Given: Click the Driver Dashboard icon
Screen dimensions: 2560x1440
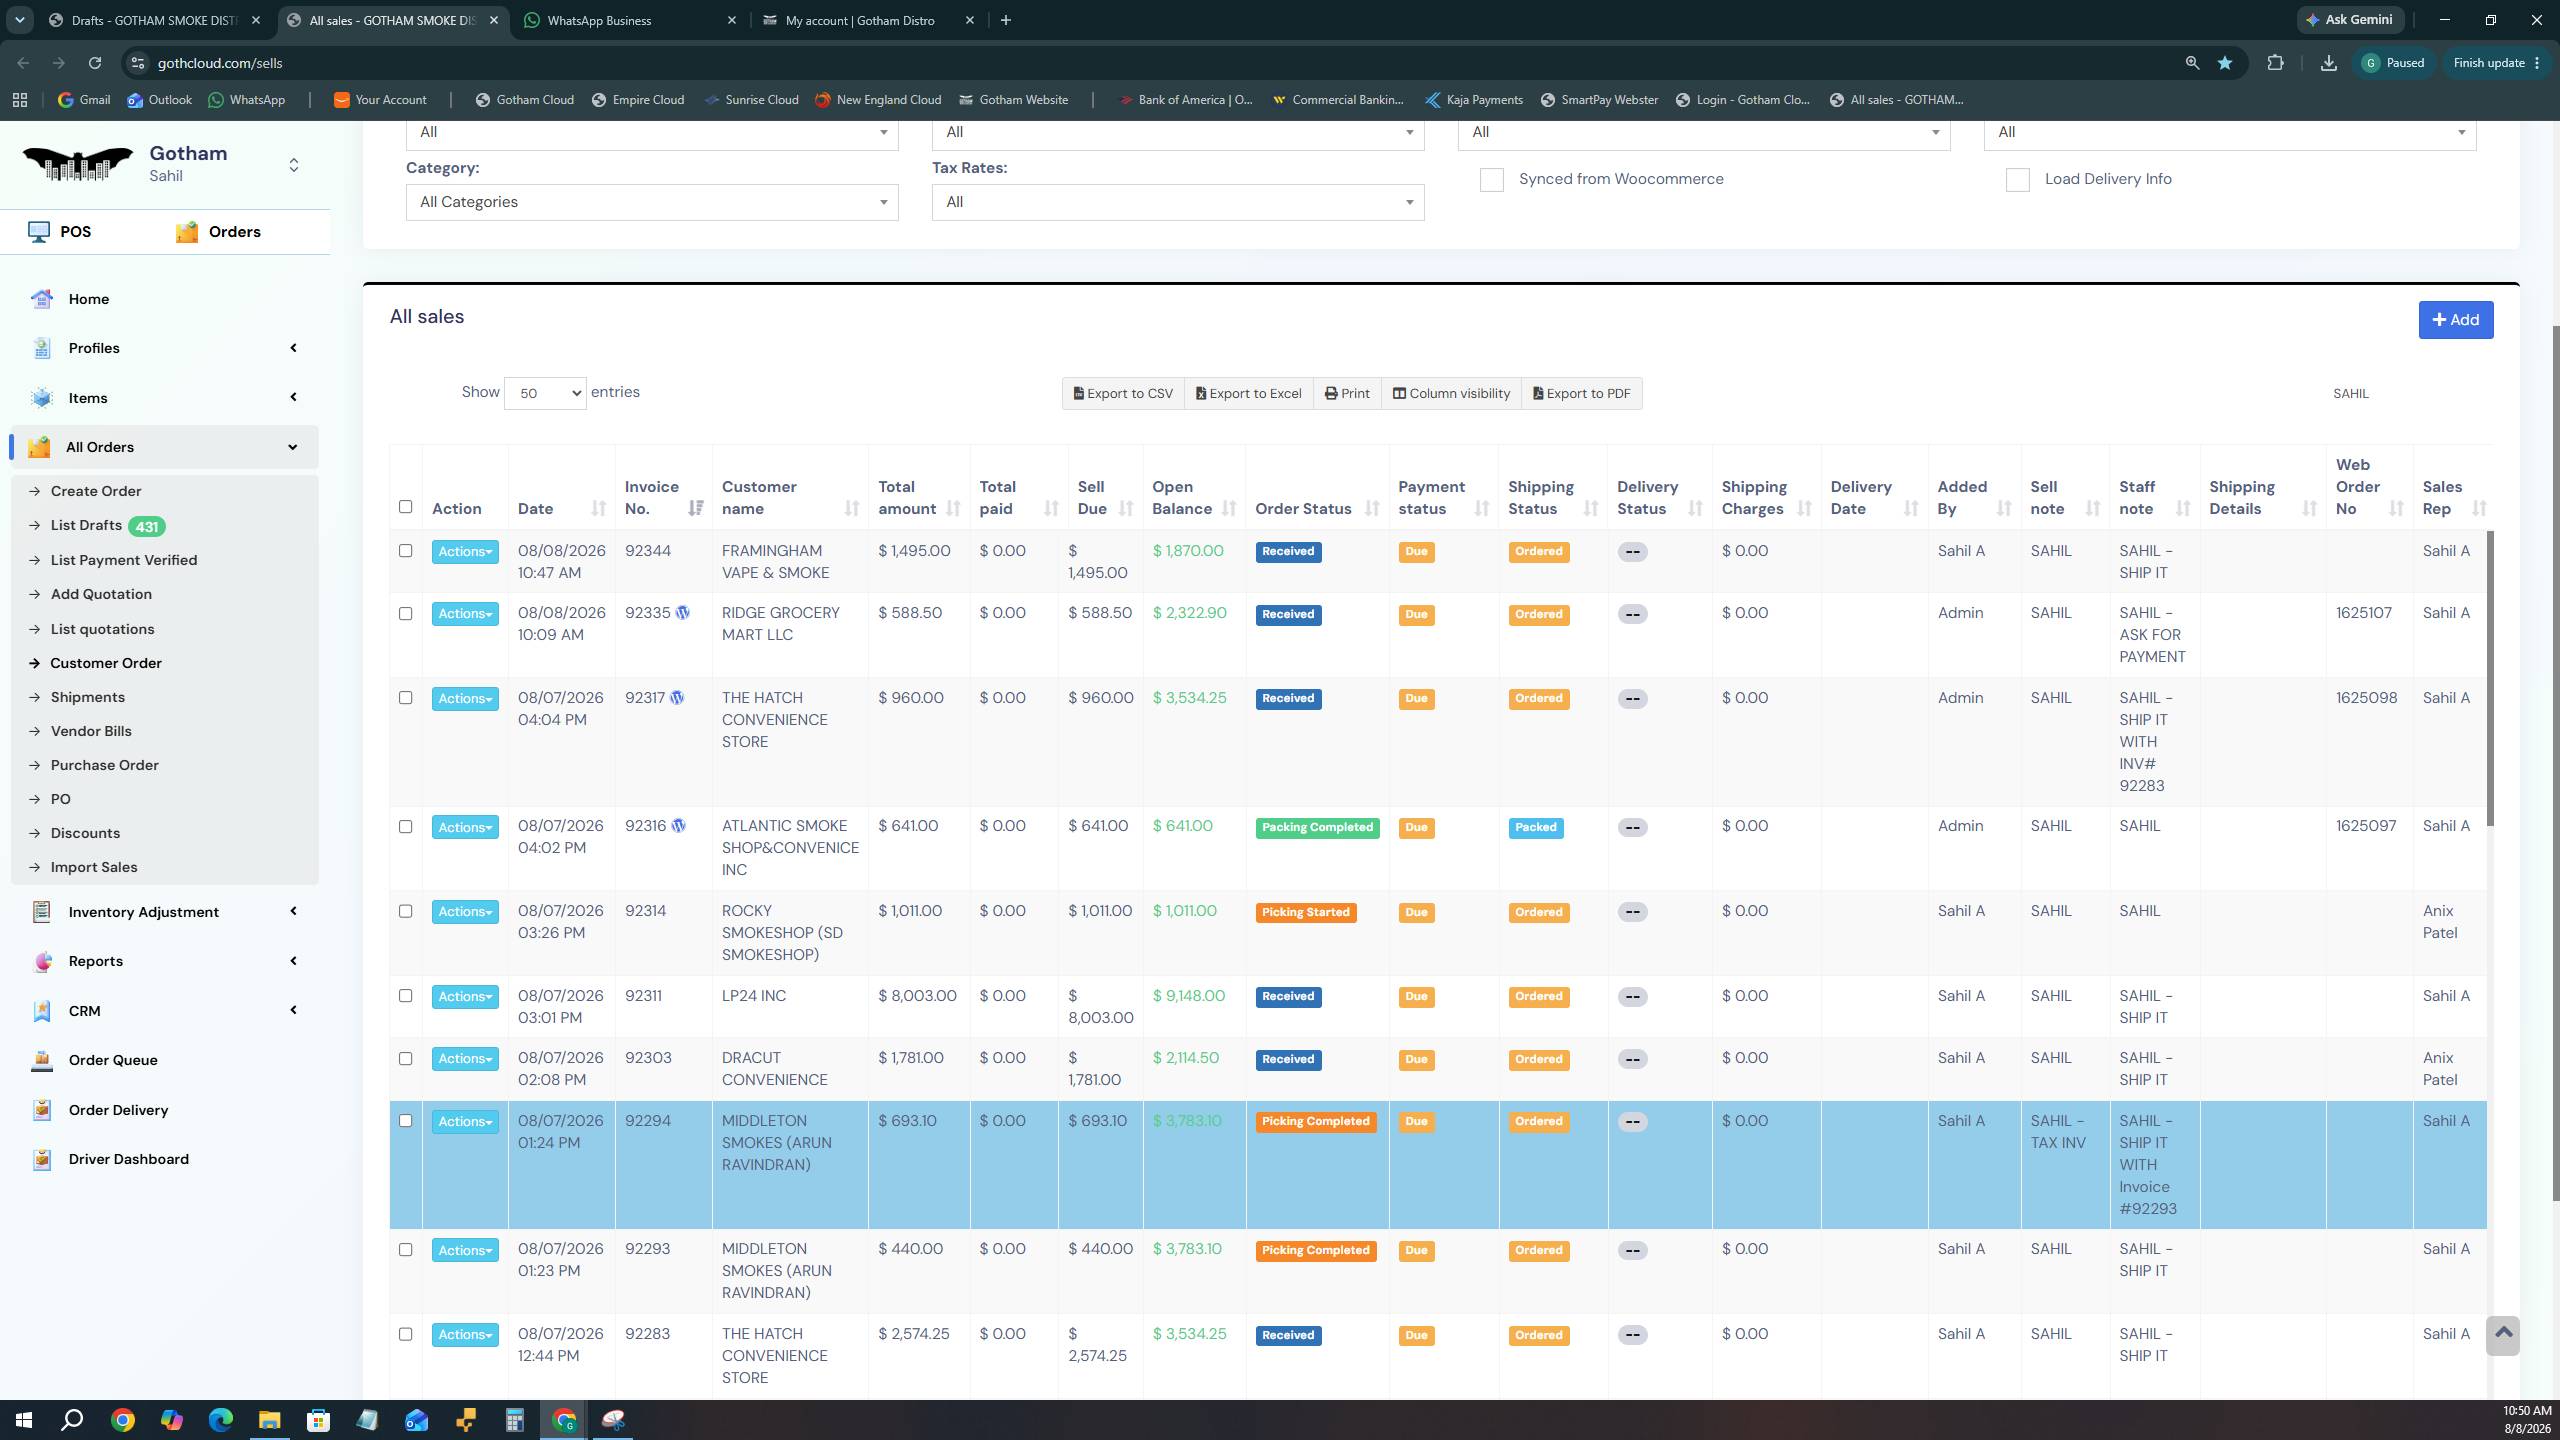Looking at the screenshot, I should 42,1159.
